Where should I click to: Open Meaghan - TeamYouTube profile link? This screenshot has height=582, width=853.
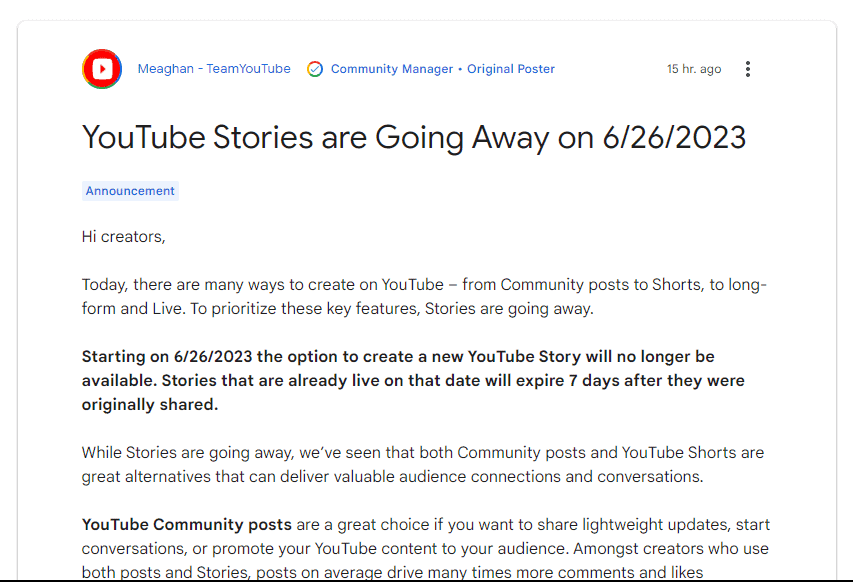tap(214, 69)
